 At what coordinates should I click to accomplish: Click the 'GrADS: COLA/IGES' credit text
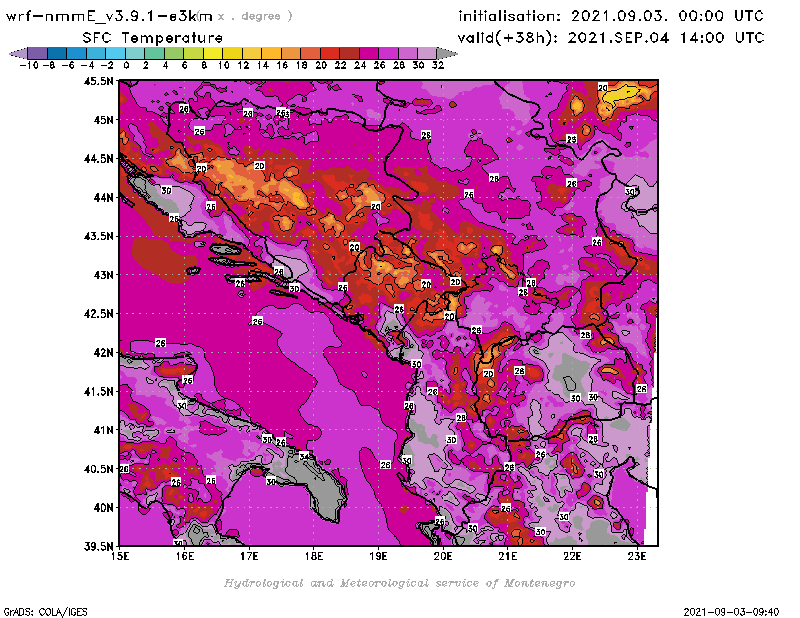(x=45, y=612)
